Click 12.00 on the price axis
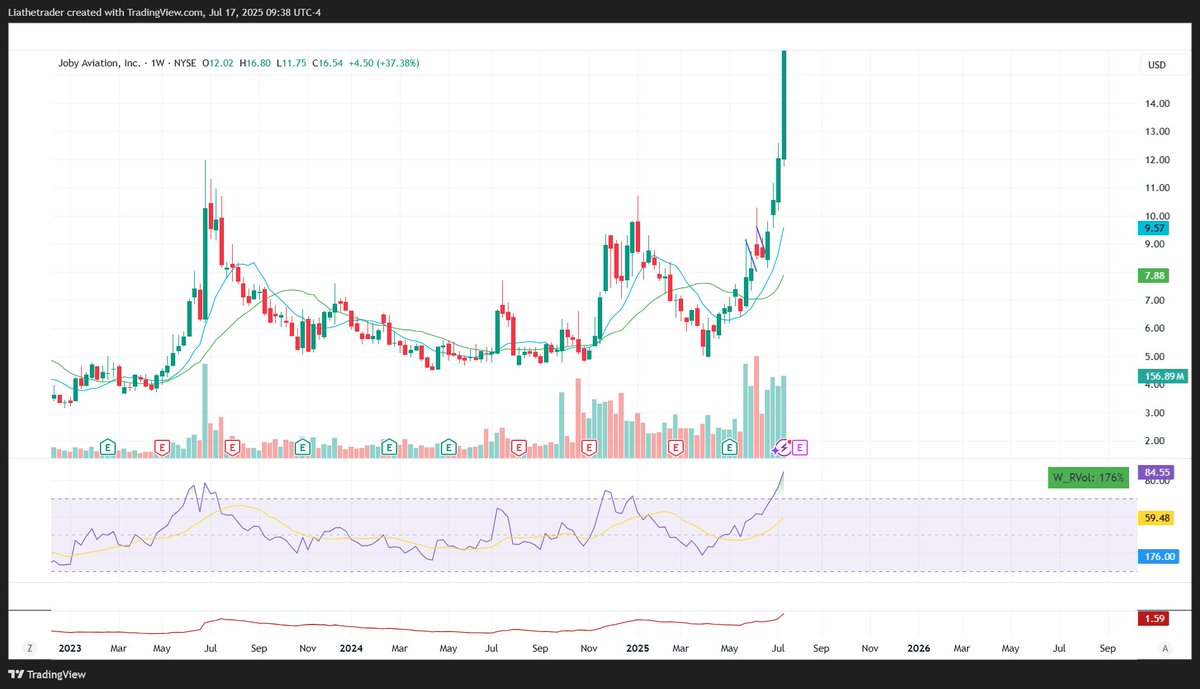The image size is (1200, 689). [x=1158, y=160]
